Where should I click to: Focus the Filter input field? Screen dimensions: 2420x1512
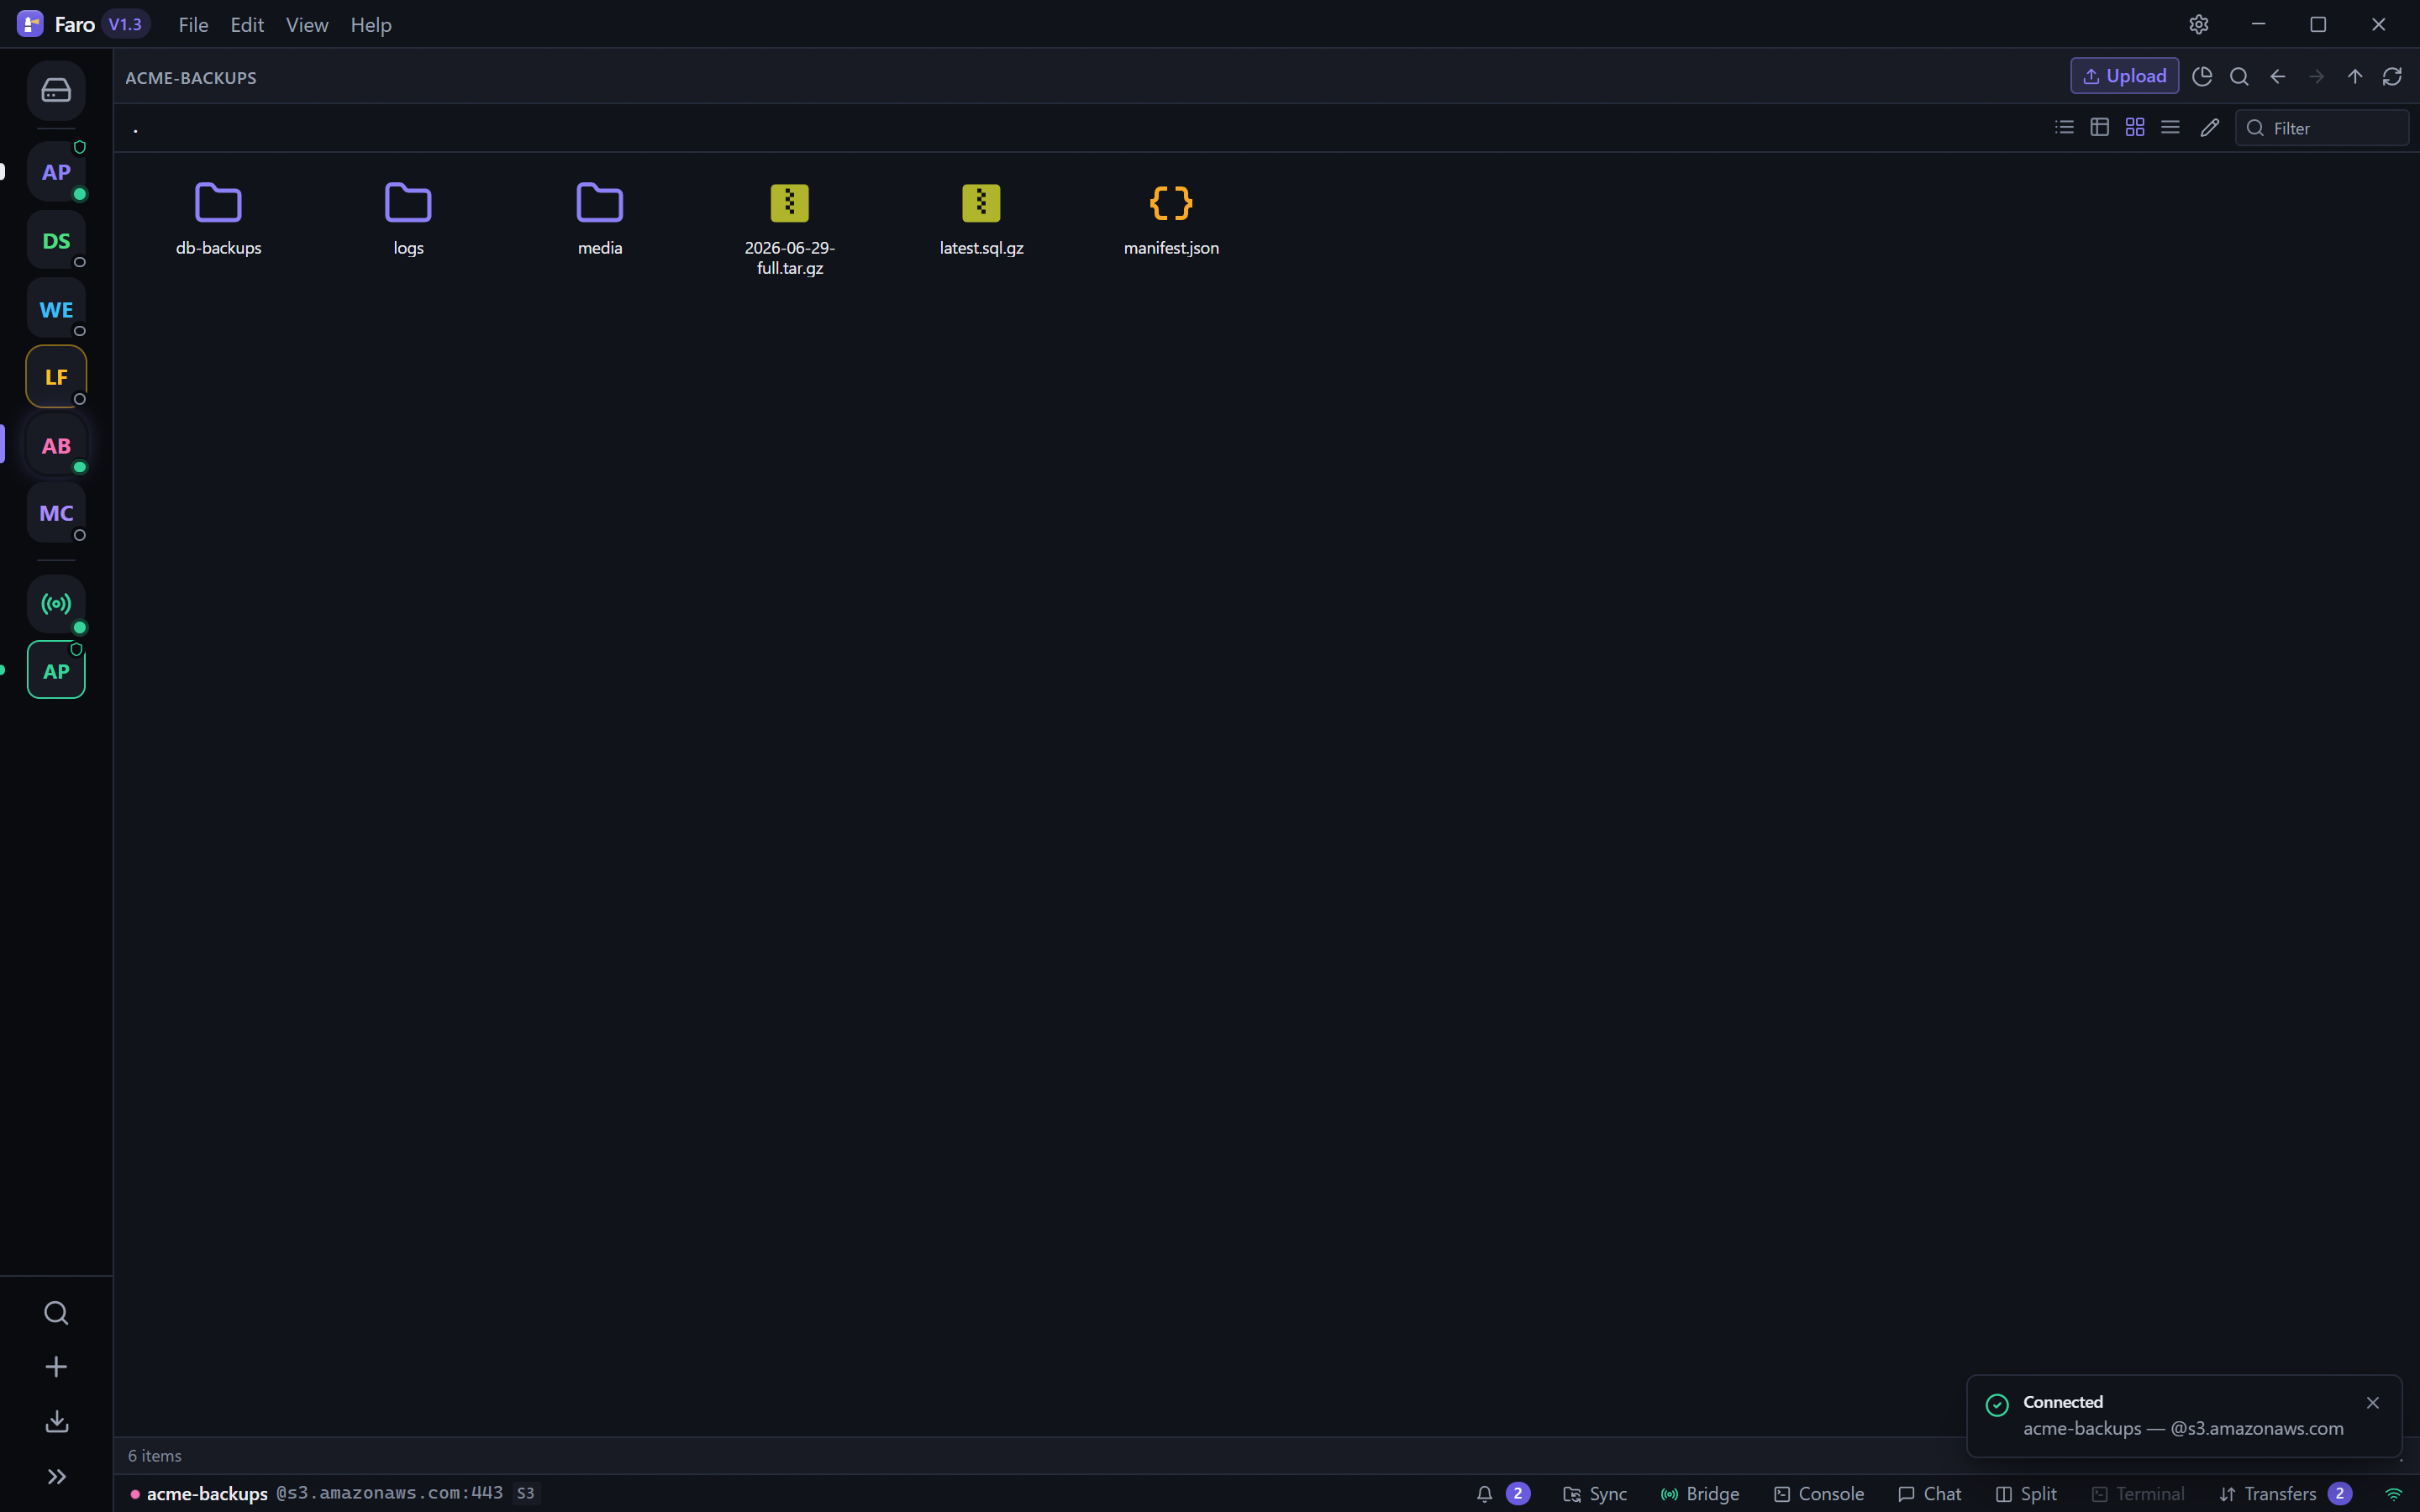pyautogui.click(x=2322, y=128)
